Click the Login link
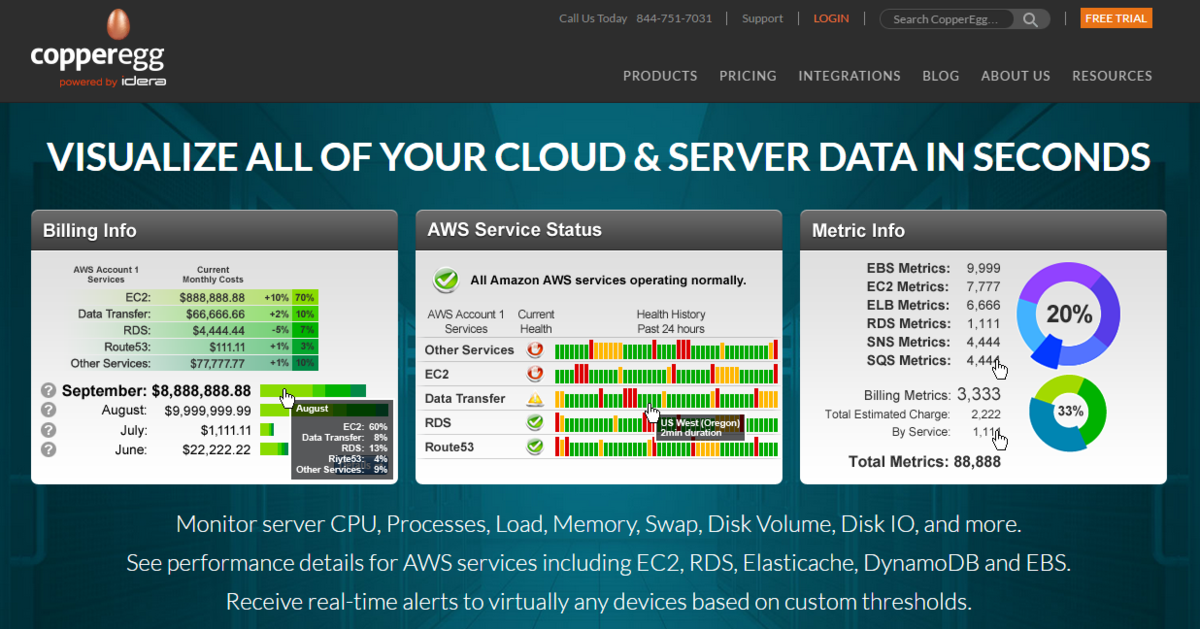The width and height of the screenshot is (1200, 629). pyautogui.click(x=831, y=19)
